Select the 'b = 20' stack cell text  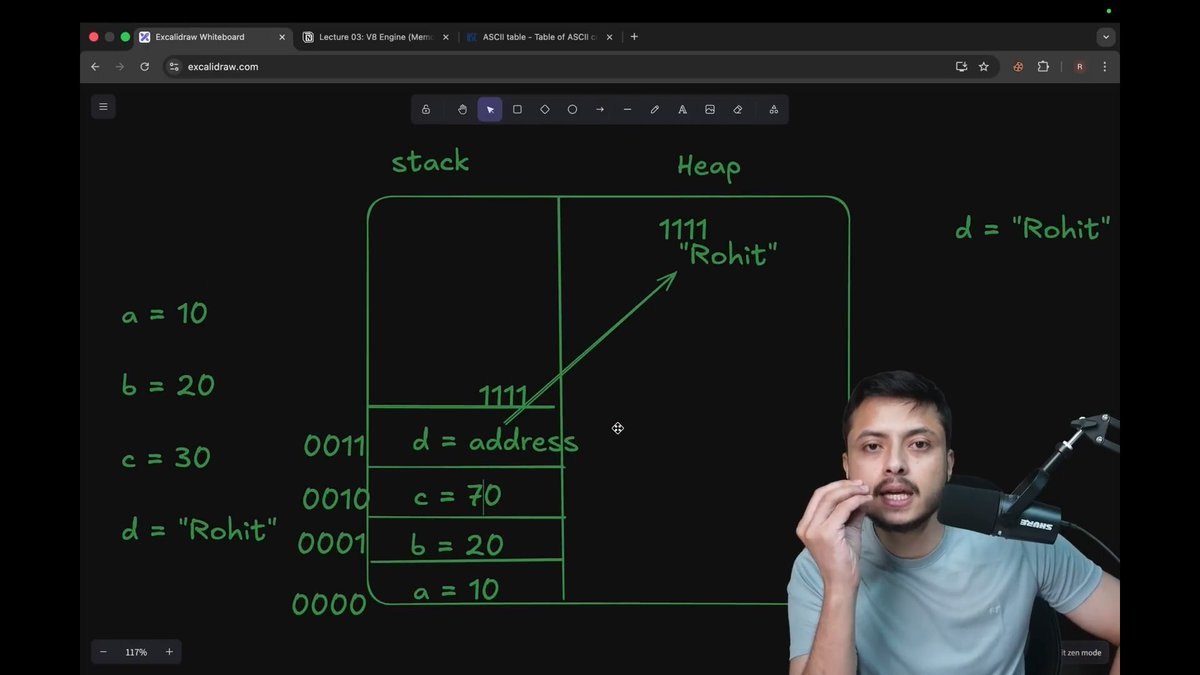point(457,545)
